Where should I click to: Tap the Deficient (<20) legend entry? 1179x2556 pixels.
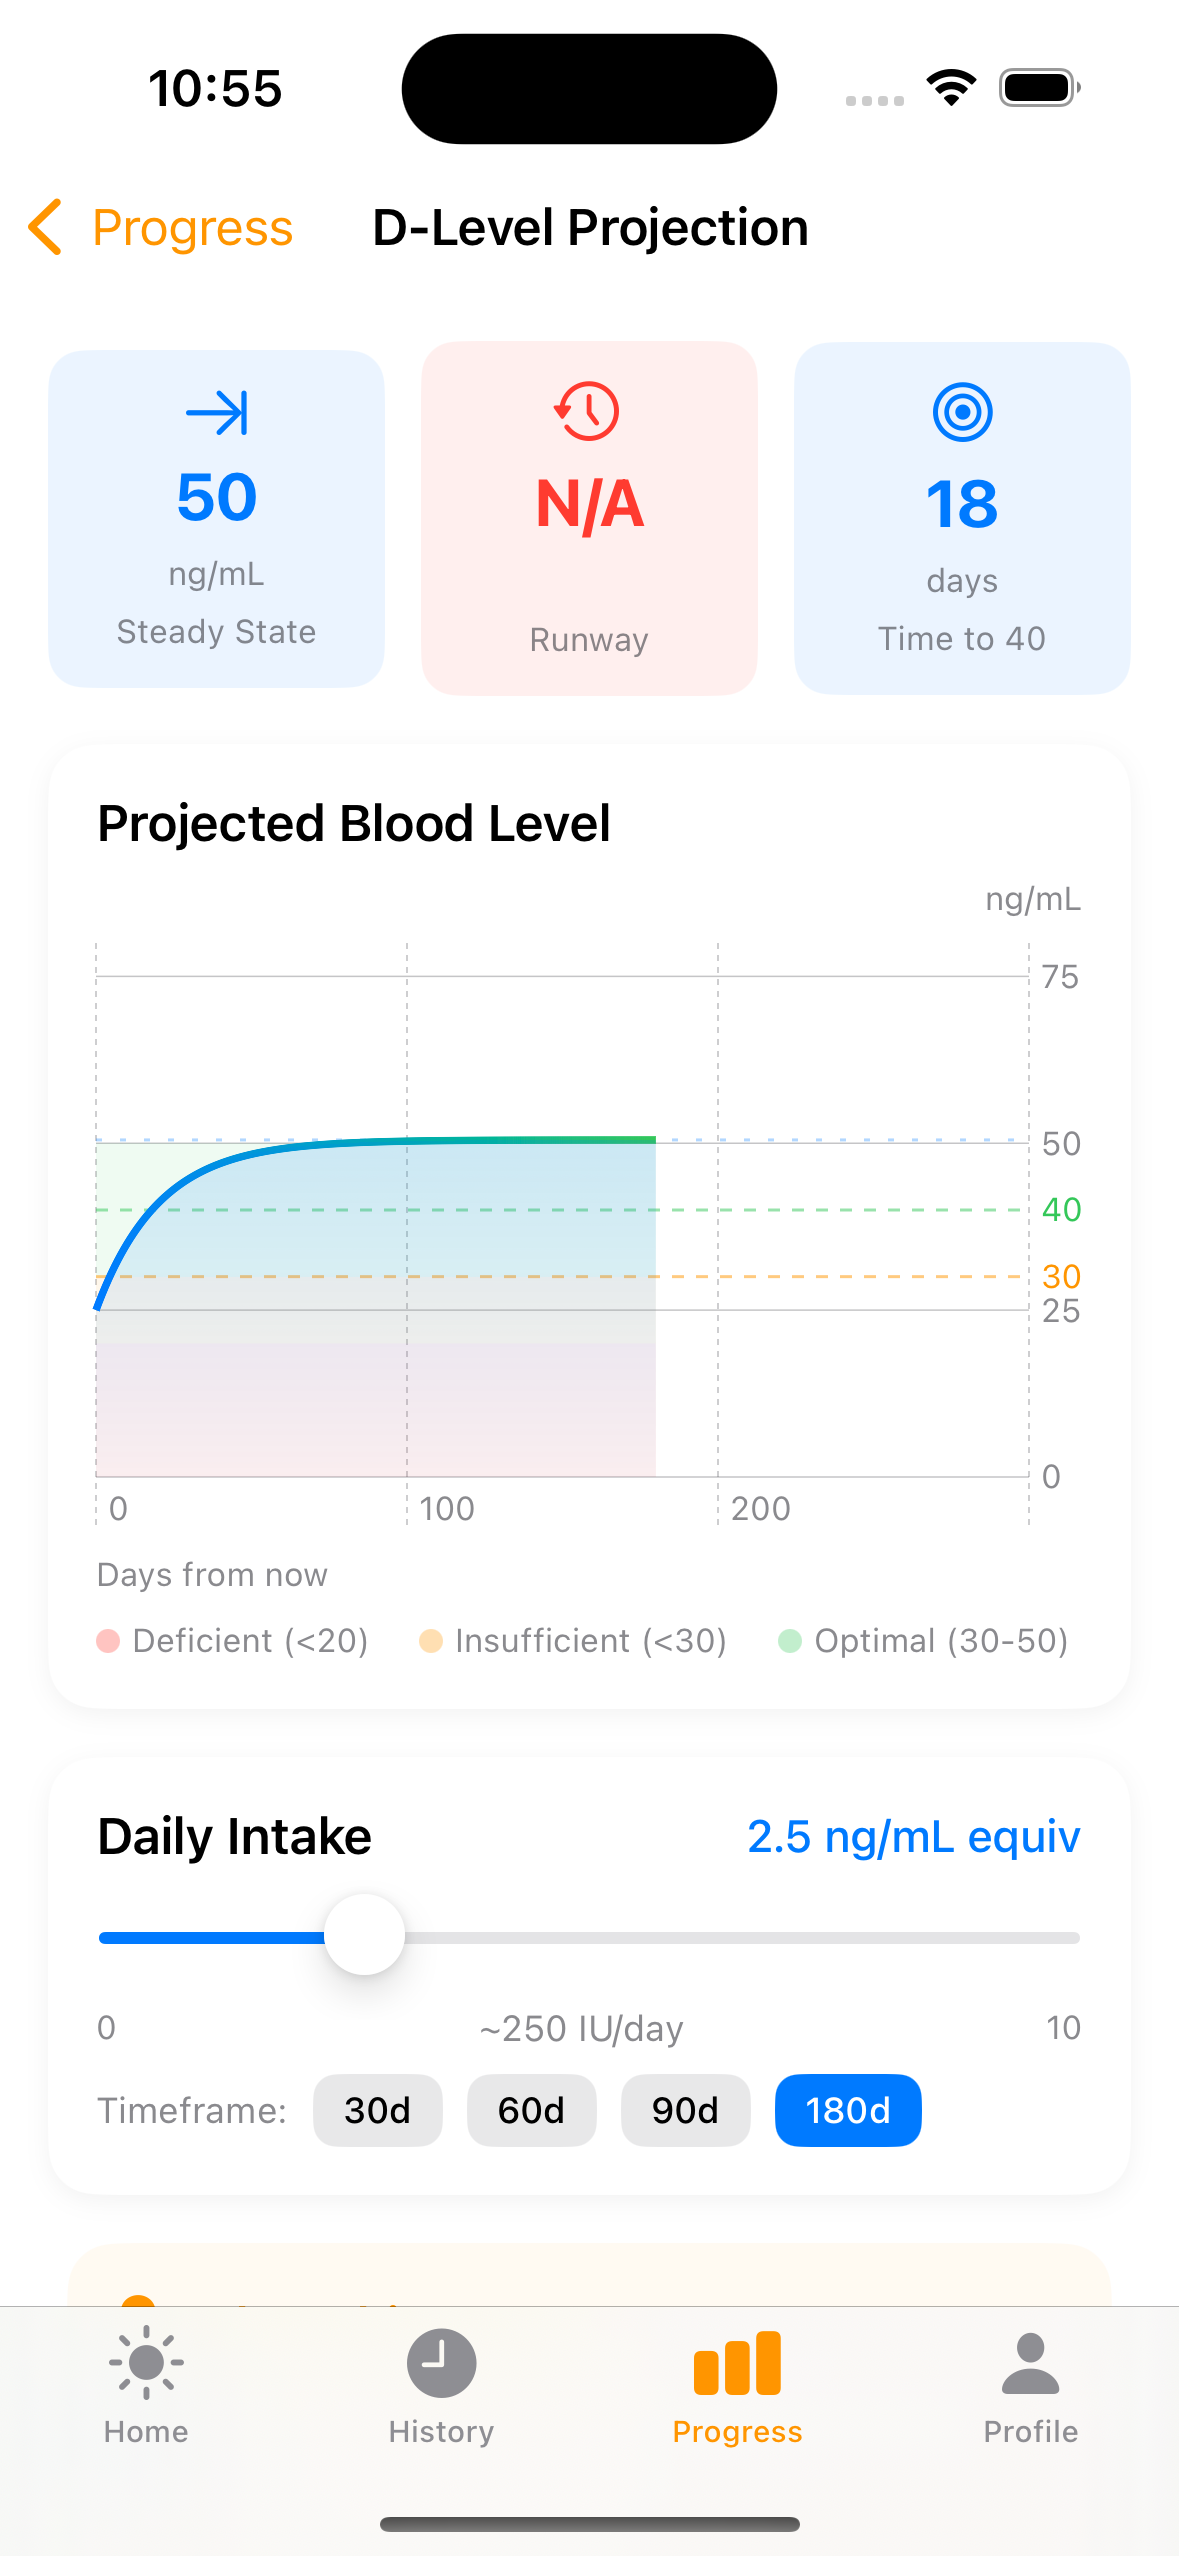point(233,1641)
